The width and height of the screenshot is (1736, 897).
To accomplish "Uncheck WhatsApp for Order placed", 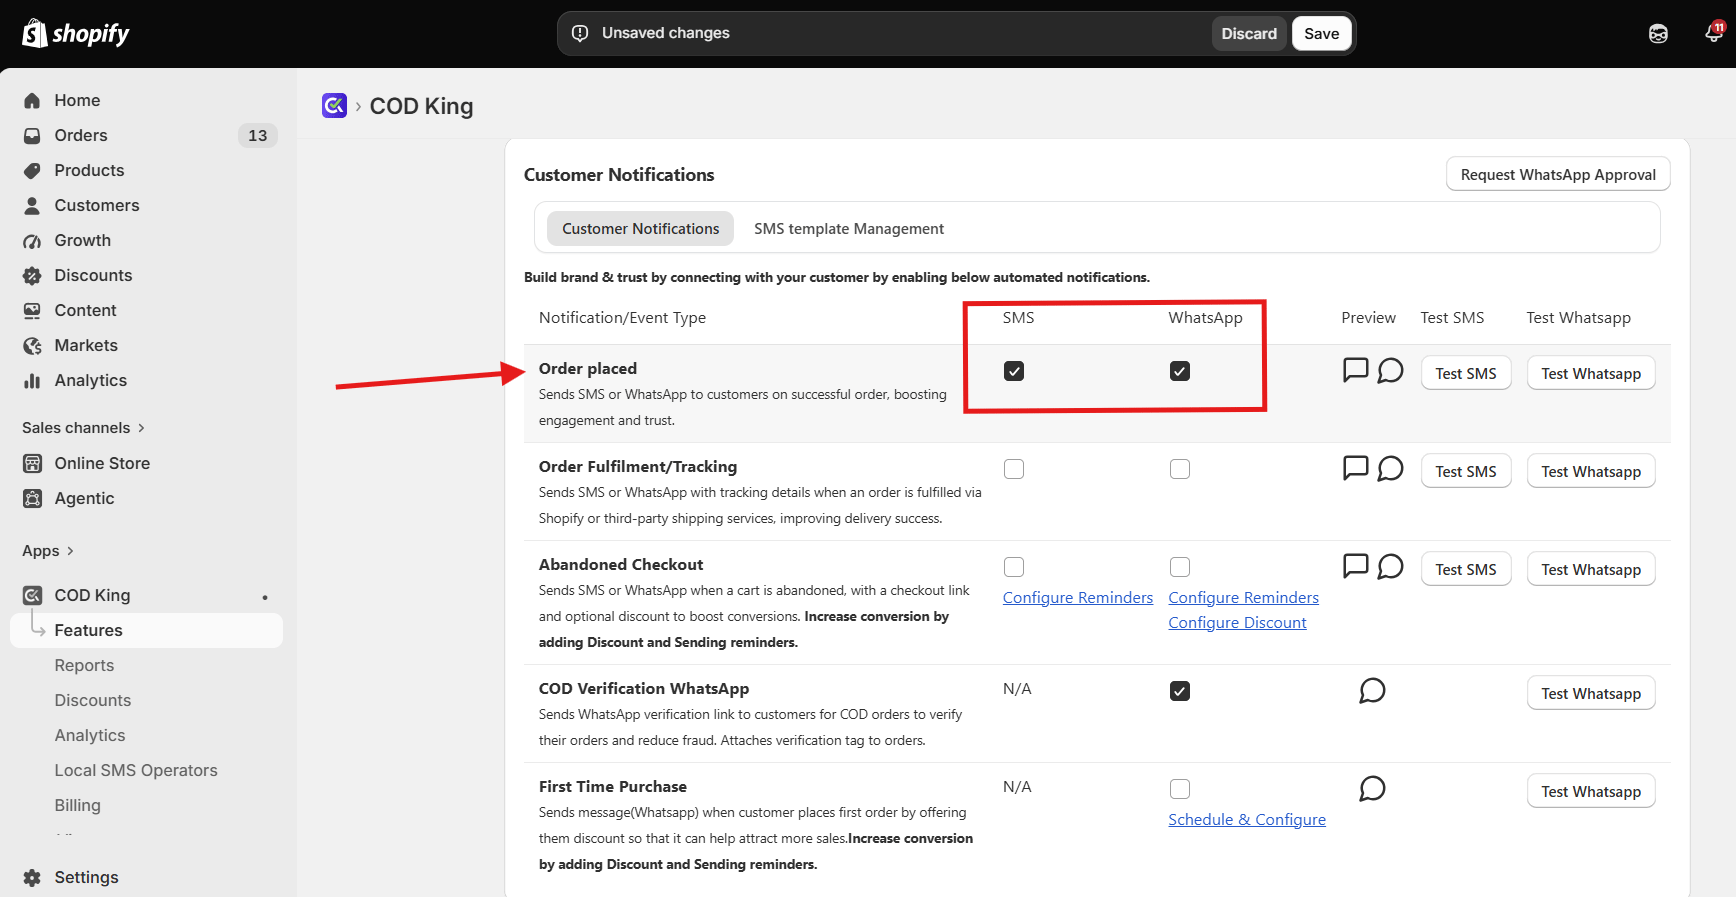I will tap(1180, 371).
